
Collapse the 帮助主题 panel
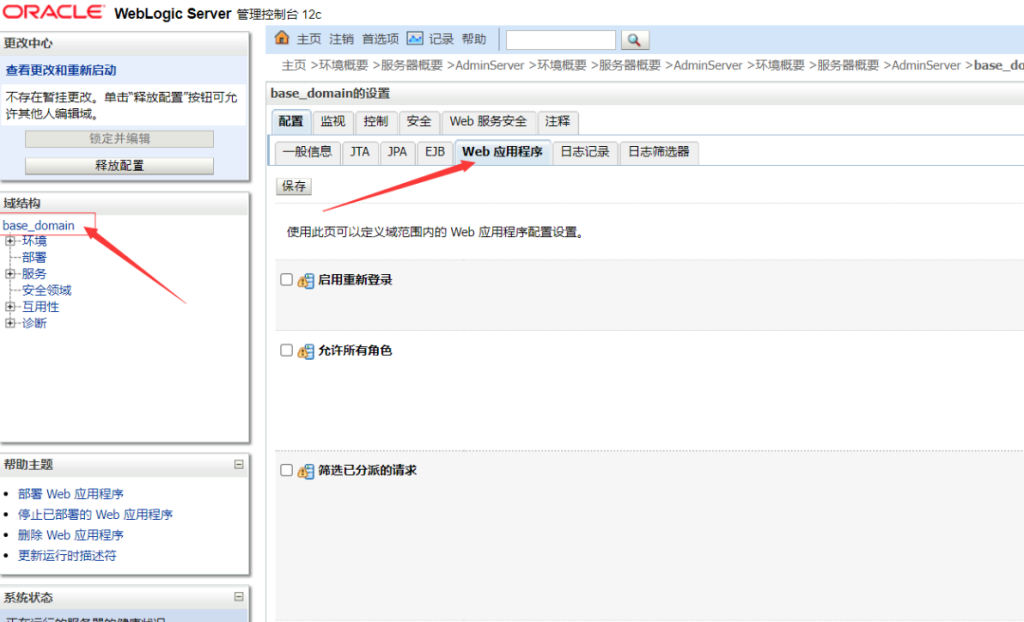238,464
